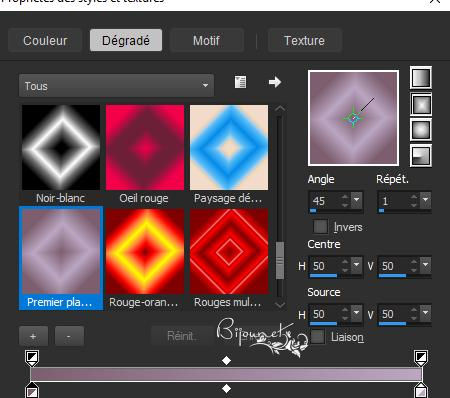This screenshot has height=398, width=450.
Task: Select the Rouge-oran… gradient thumbnail
Action: [145, 251]
